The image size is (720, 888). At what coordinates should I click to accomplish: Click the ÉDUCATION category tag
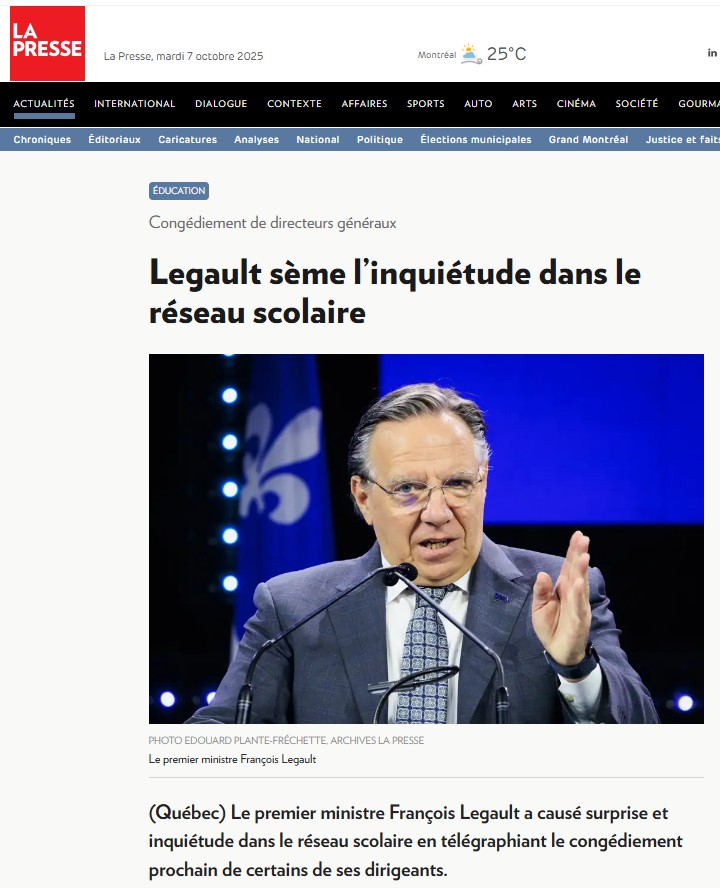[179, 191]
